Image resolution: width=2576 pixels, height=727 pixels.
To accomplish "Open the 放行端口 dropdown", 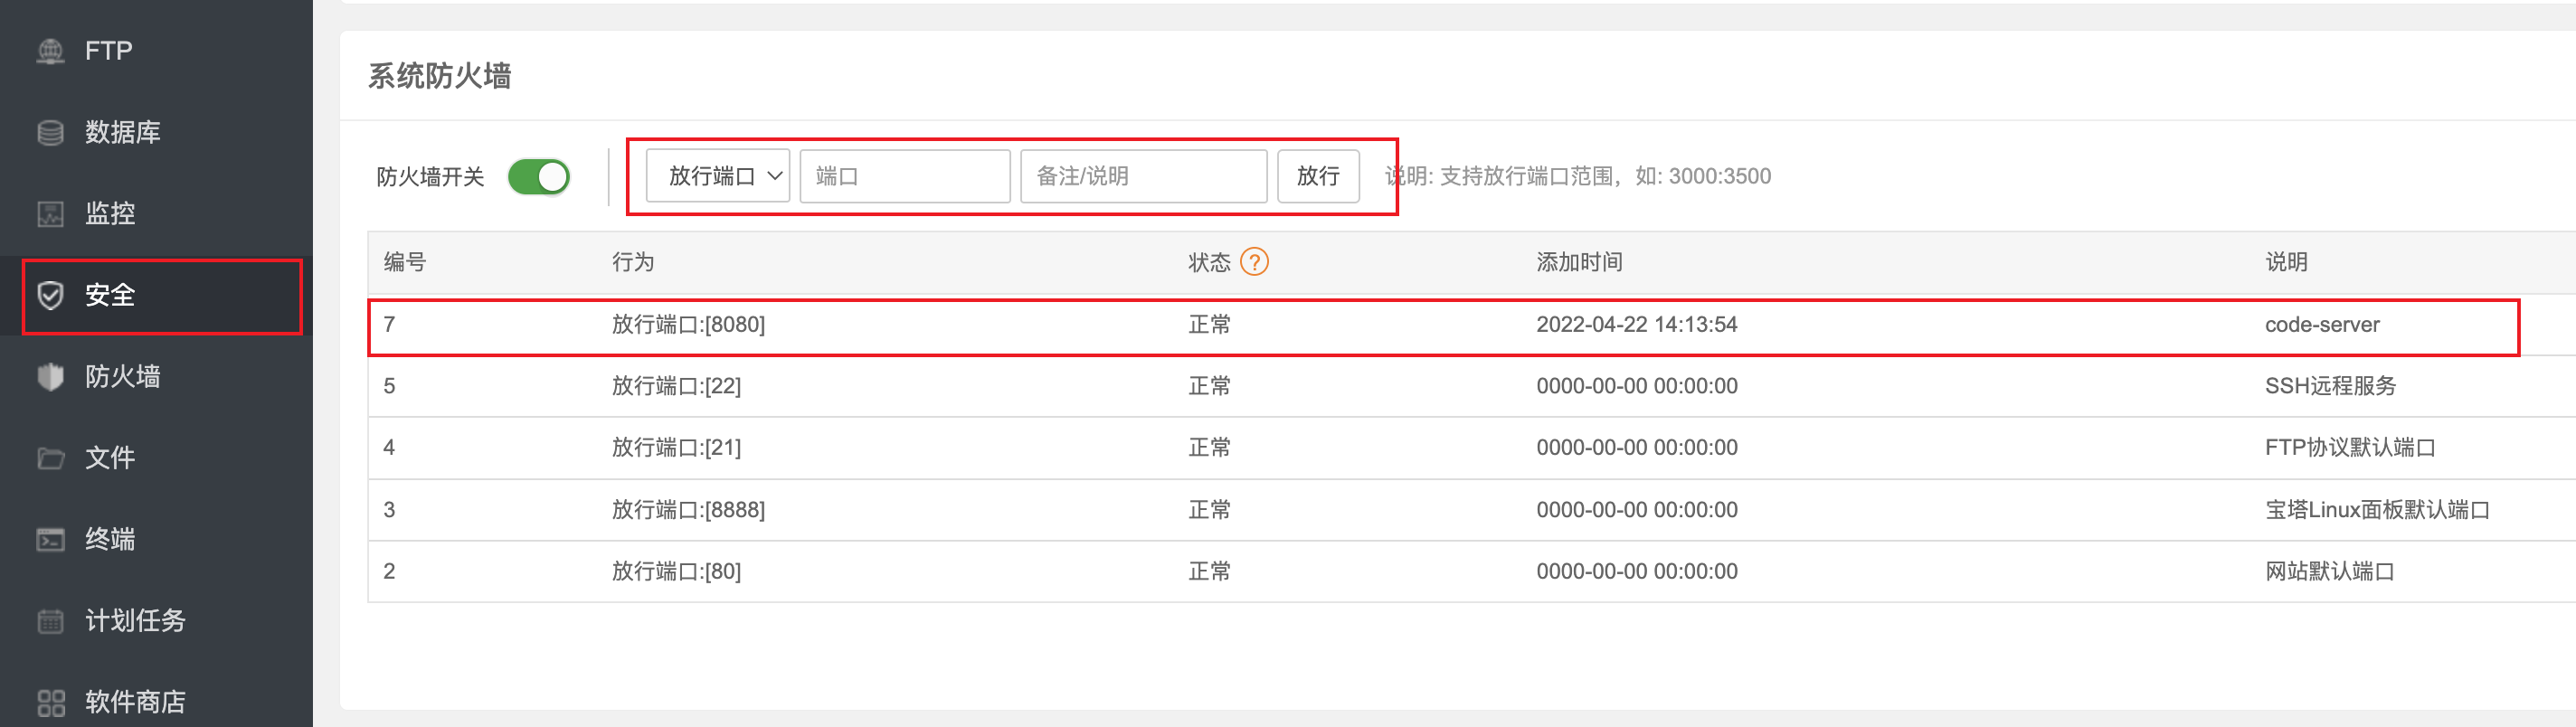I will click(718, 176).
